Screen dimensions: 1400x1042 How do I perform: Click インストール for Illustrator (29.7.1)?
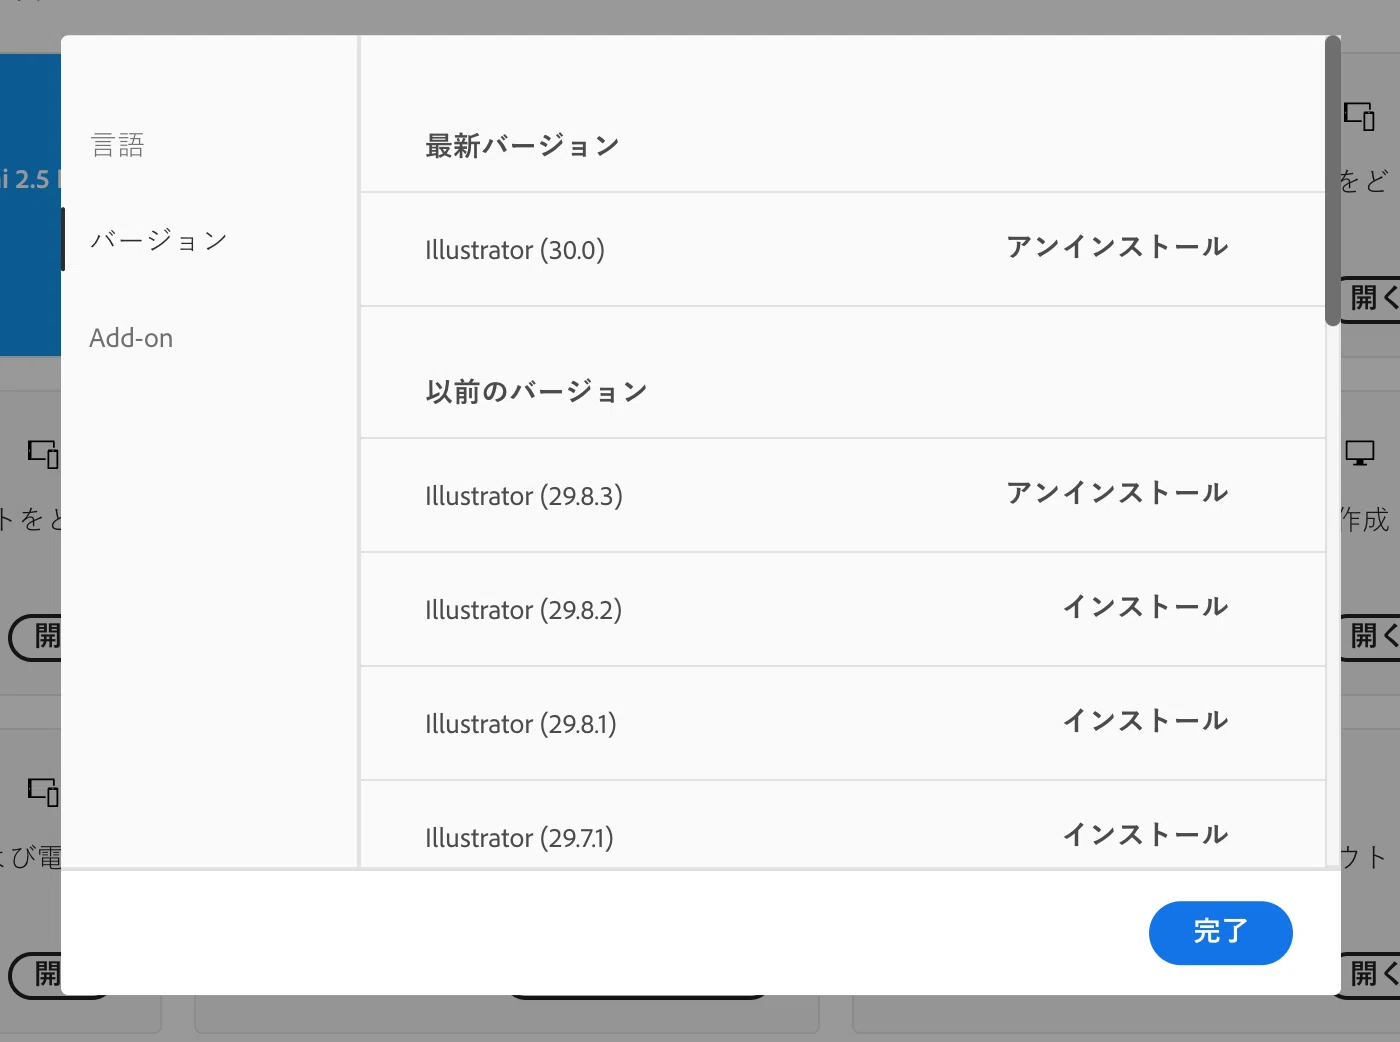[x=1145, y=835]
